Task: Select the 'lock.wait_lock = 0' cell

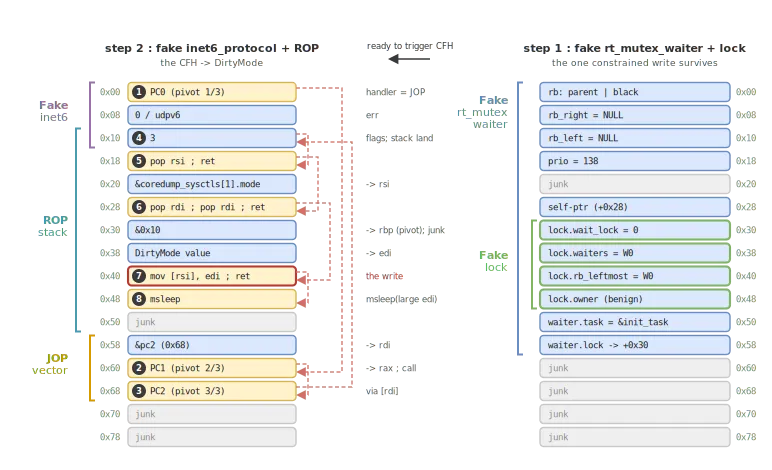Action: coord(635,230)
